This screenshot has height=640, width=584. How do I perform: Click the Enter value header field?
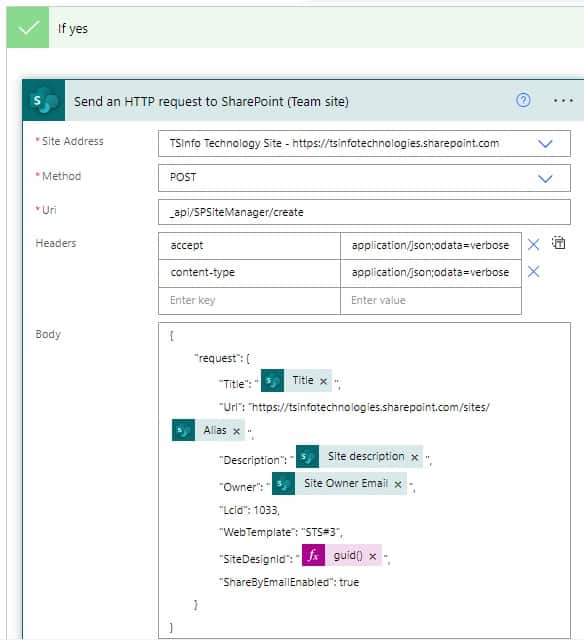click(x=431, y=301)
